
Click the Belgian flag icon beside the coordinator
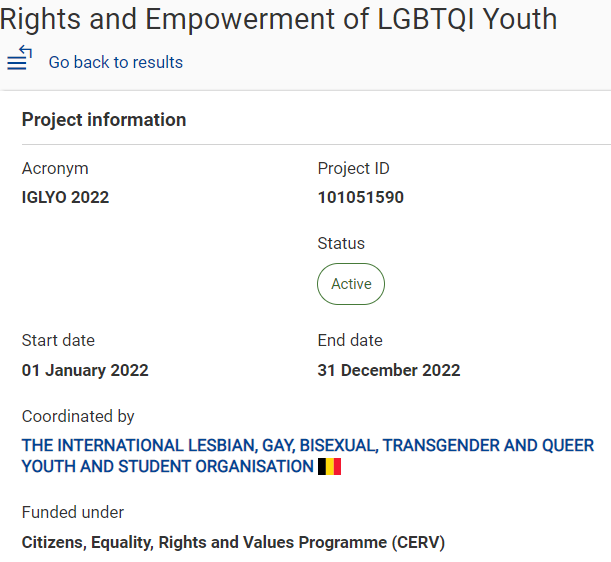coord(329,467)
